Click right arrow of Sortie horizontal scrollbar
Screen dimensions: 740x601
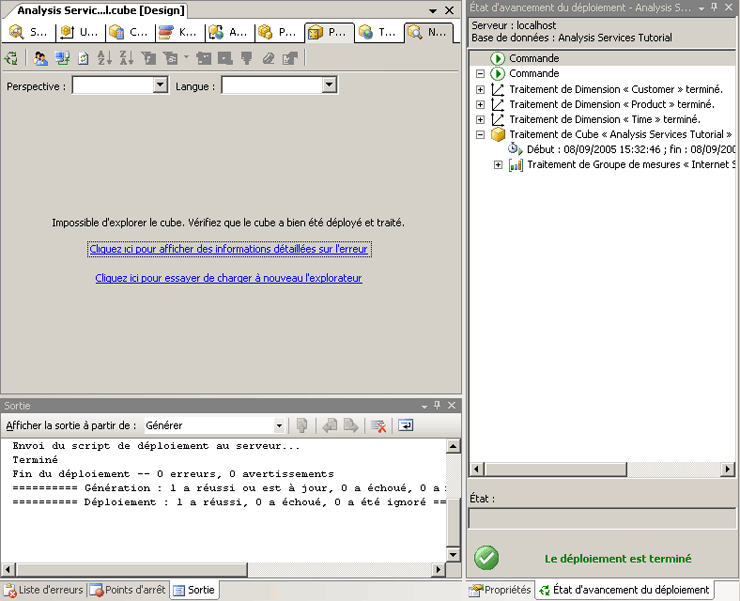pyautogui.click(x=438, y=569)
